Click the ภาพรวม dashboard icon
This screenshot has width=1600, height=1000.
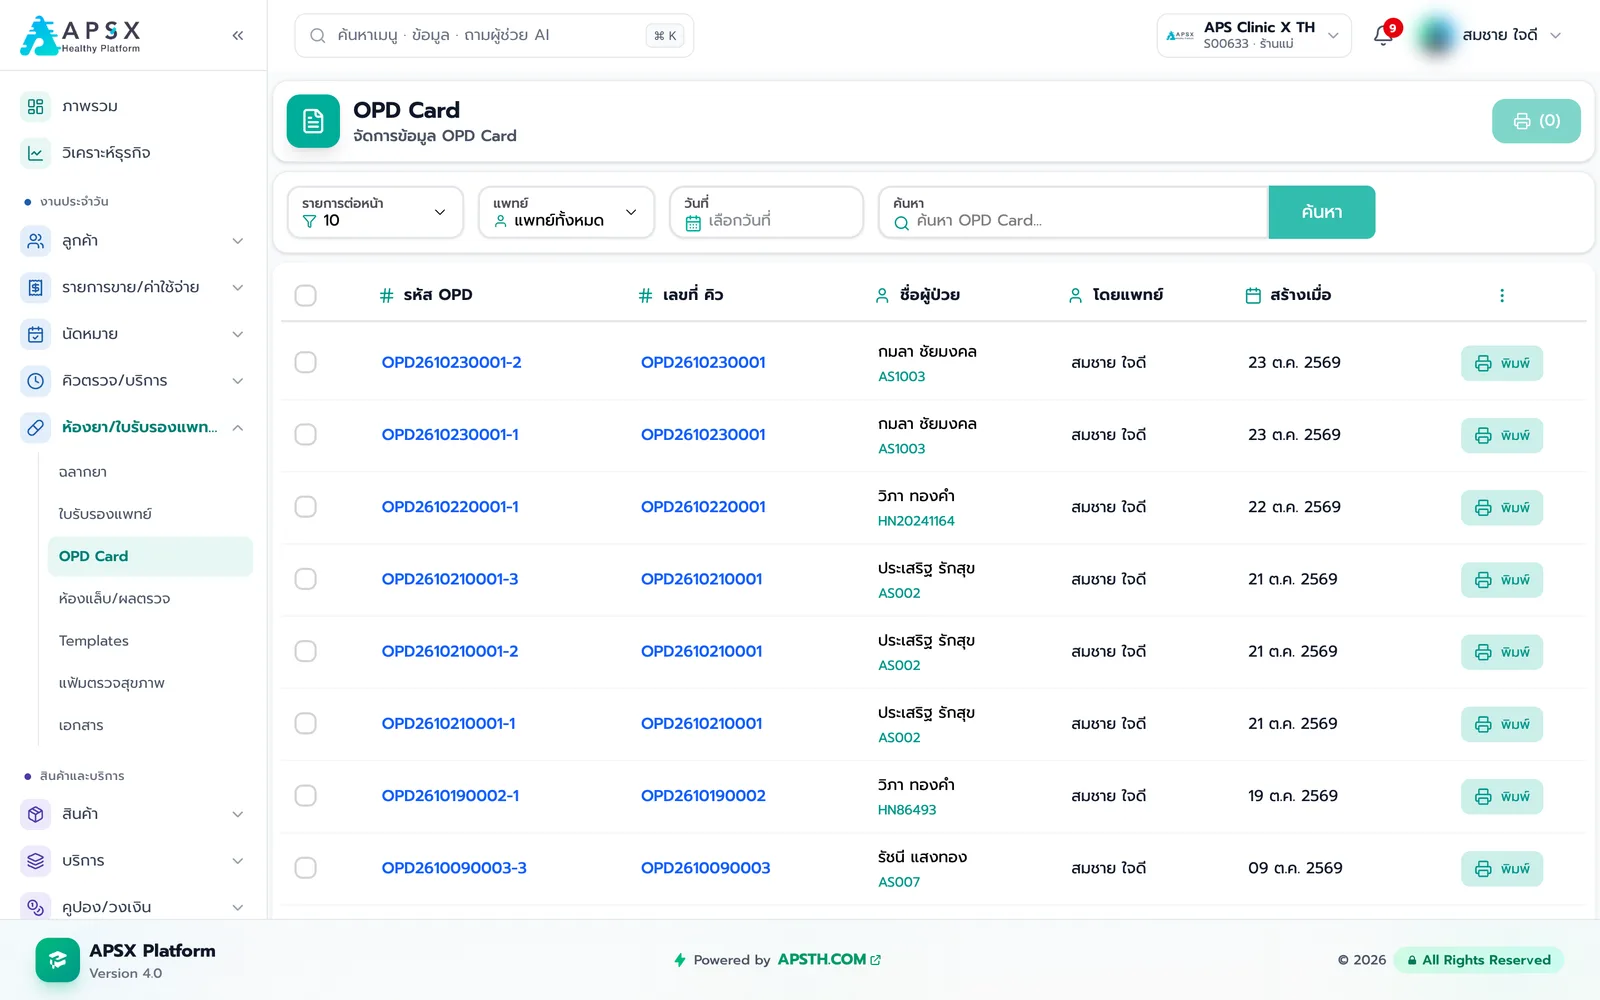tap(36, 106)
